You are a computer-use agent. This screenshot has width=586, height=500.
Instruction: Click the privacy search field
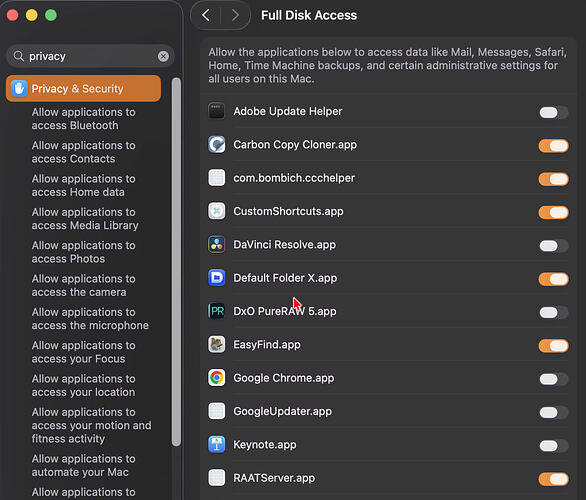(x=90, y=56)
